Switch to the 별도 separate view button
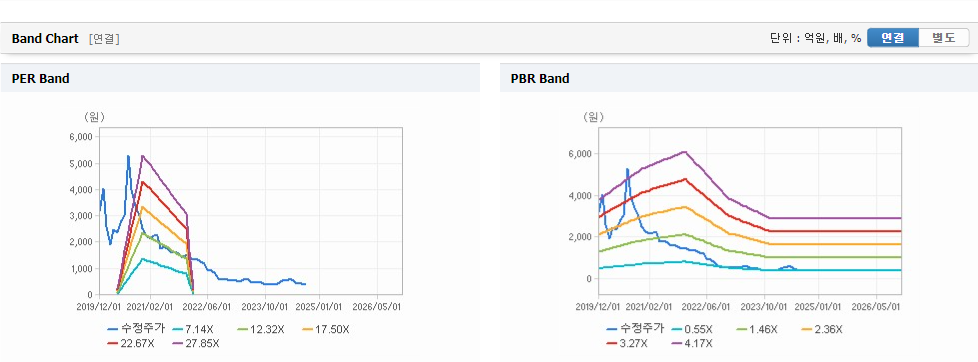The image size is (978, 362). click(944, 38)
